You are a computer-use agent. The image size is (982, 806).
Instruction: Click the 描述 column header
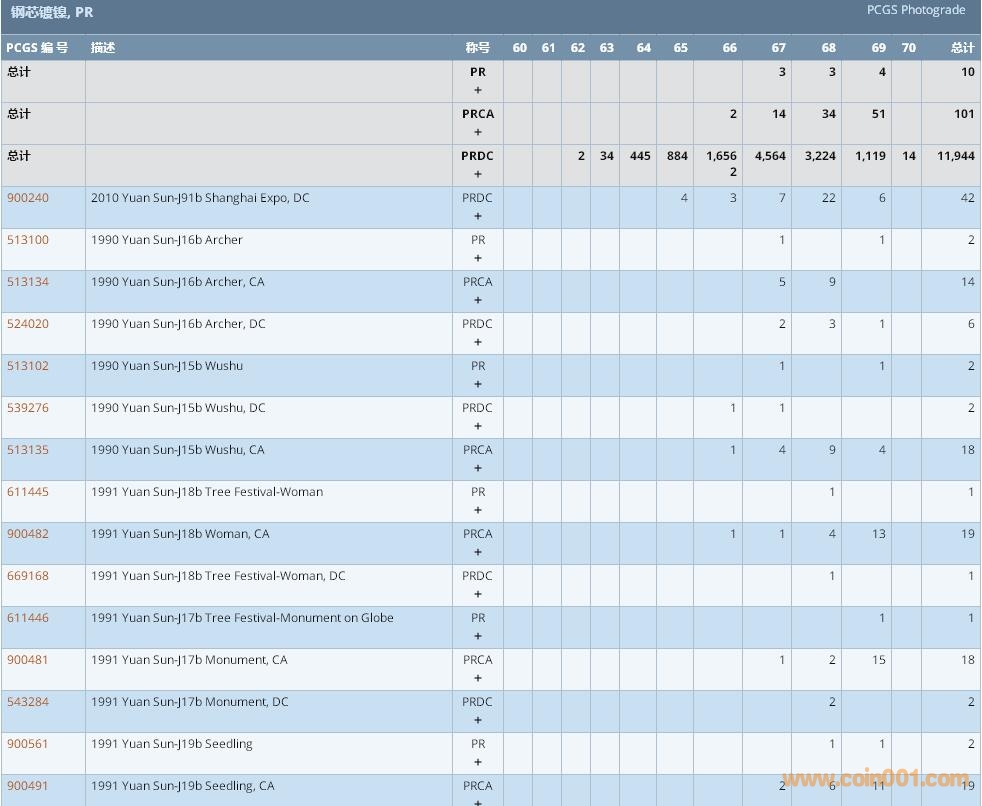[103, 48]
